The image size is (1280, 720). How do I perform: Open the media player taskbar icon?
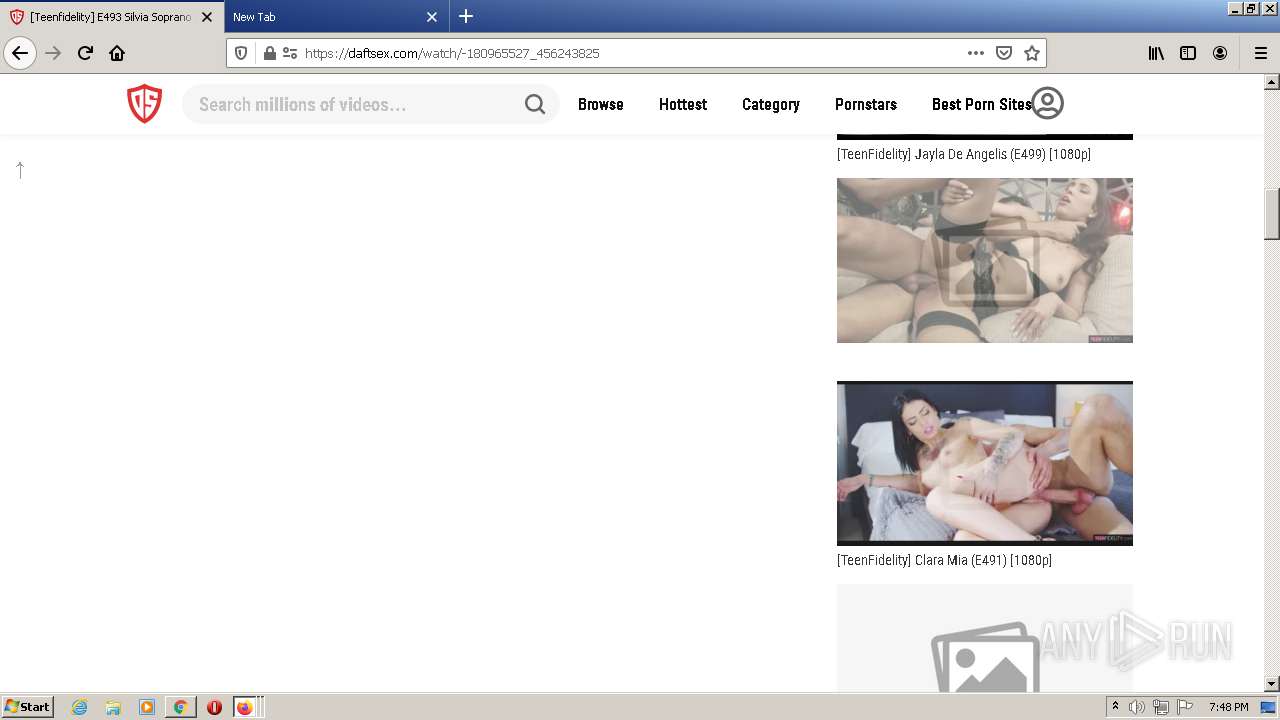point(147,707)
